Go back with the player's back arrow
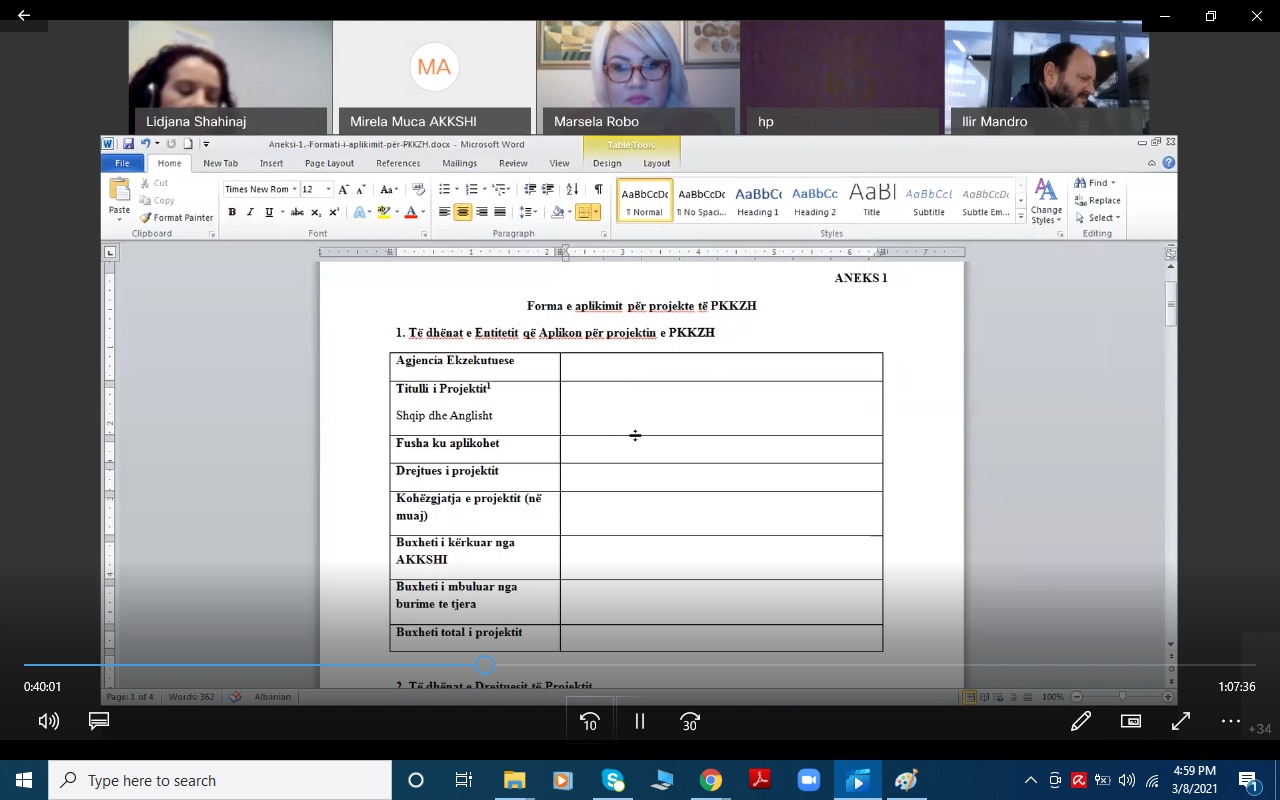Viewport: 1280px width, 800px height. [24, 16]
